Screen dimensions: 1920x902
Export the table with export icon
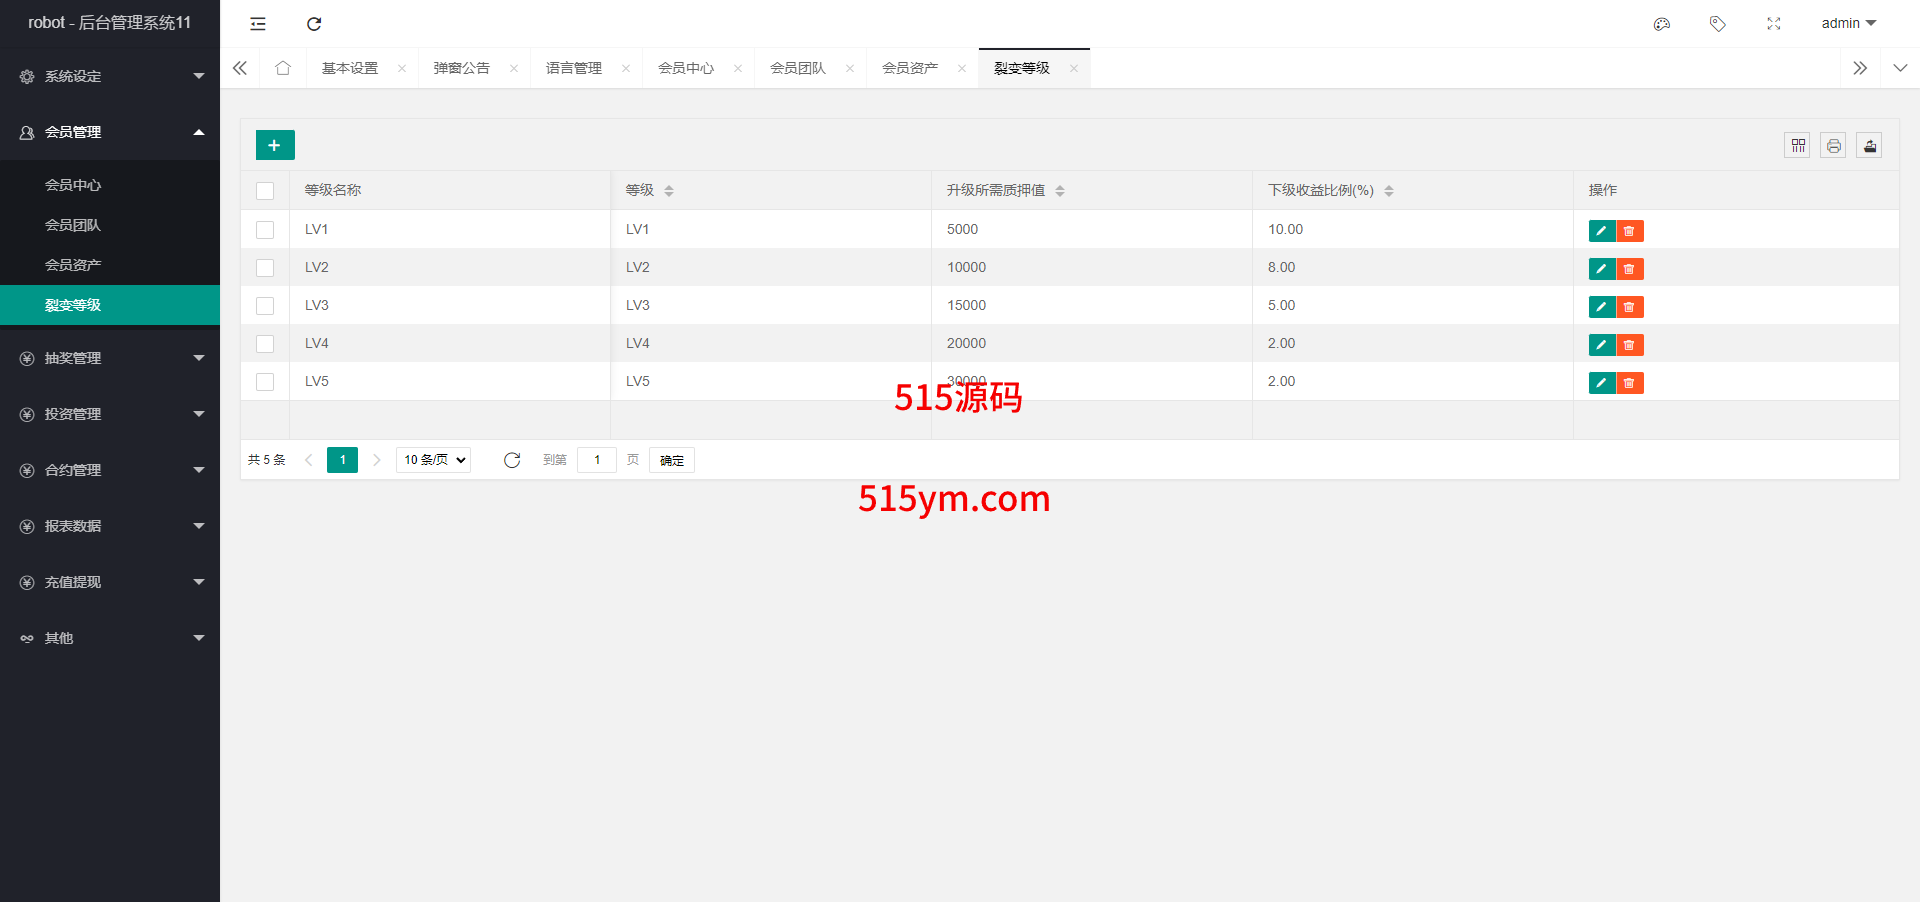click(1869, 146)
